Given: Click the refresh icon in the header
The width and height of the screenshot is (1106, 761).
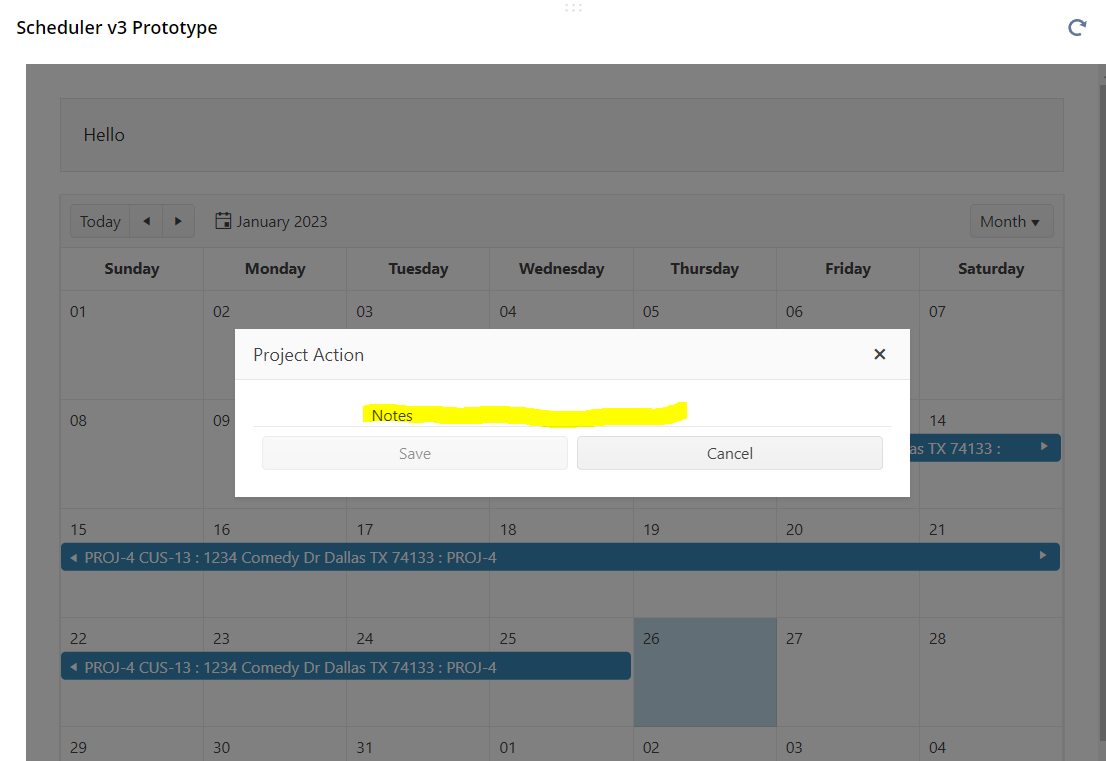Looking at the screenshot, I should 1077,28.
